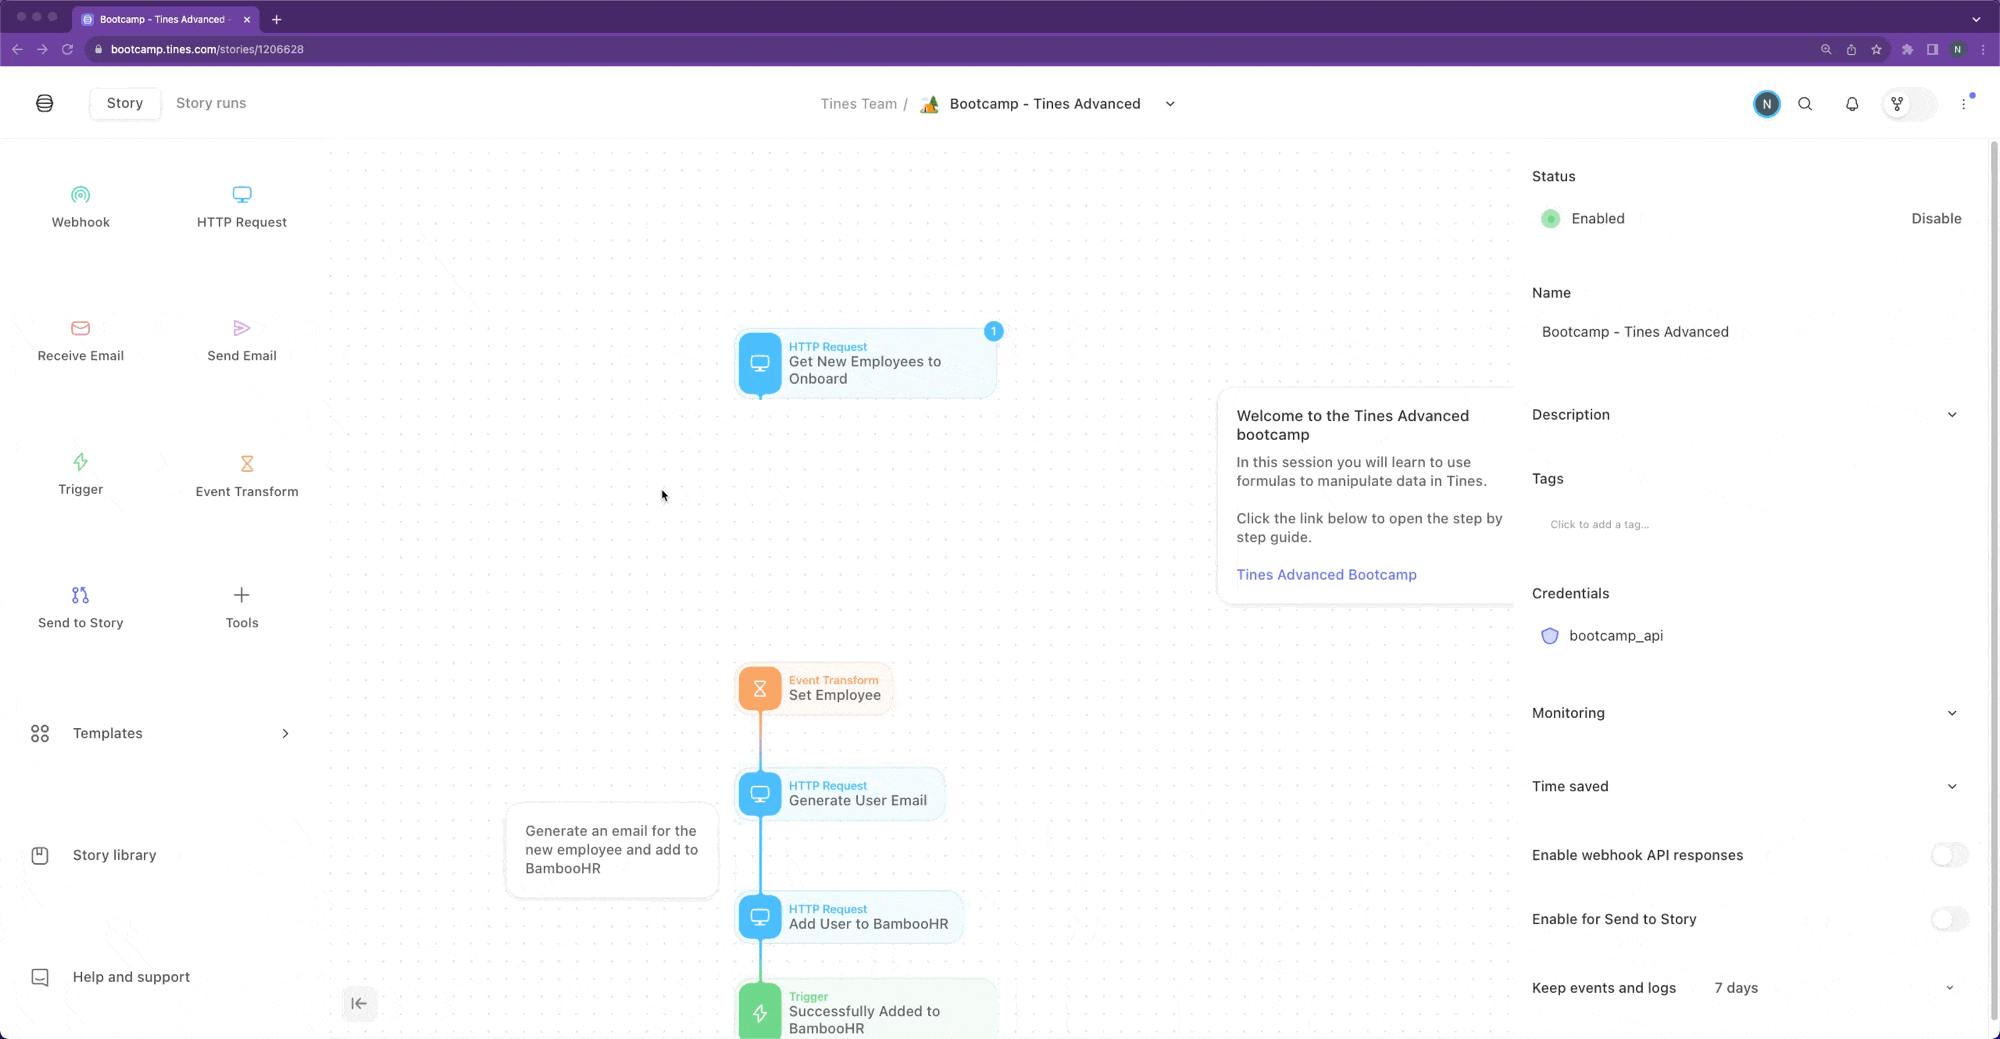Expand the Description section
This screenshot has height=1039, width=2000.
[x=1745, y=415]
